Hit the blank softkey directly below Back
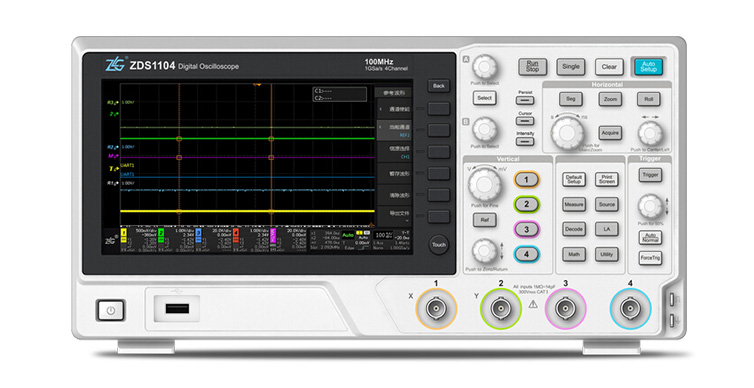 click(439, 109)
